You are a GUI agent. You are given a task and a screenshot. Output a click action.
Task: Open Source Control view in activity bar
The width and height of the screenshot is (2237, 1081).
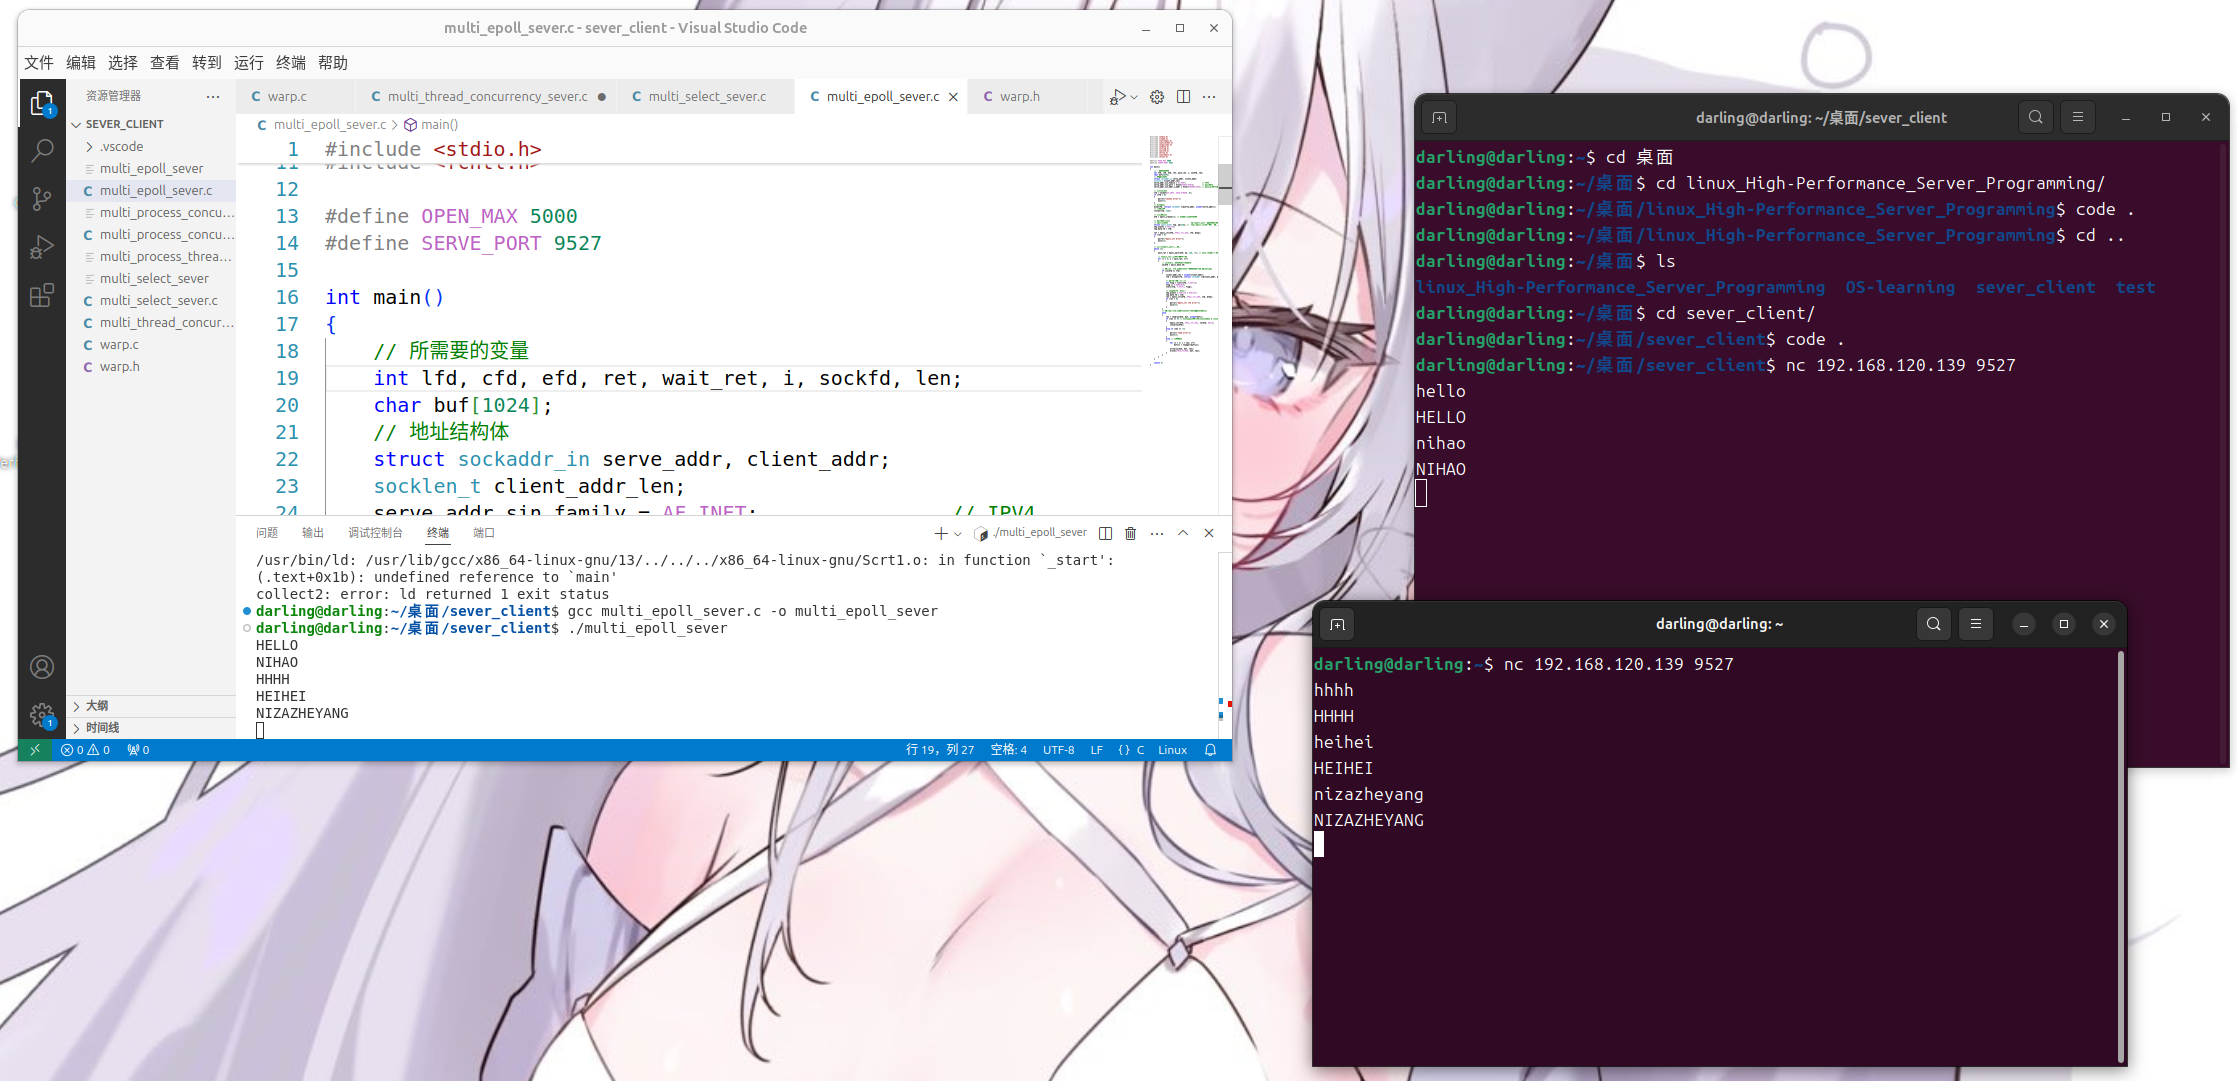pos(42,199)
